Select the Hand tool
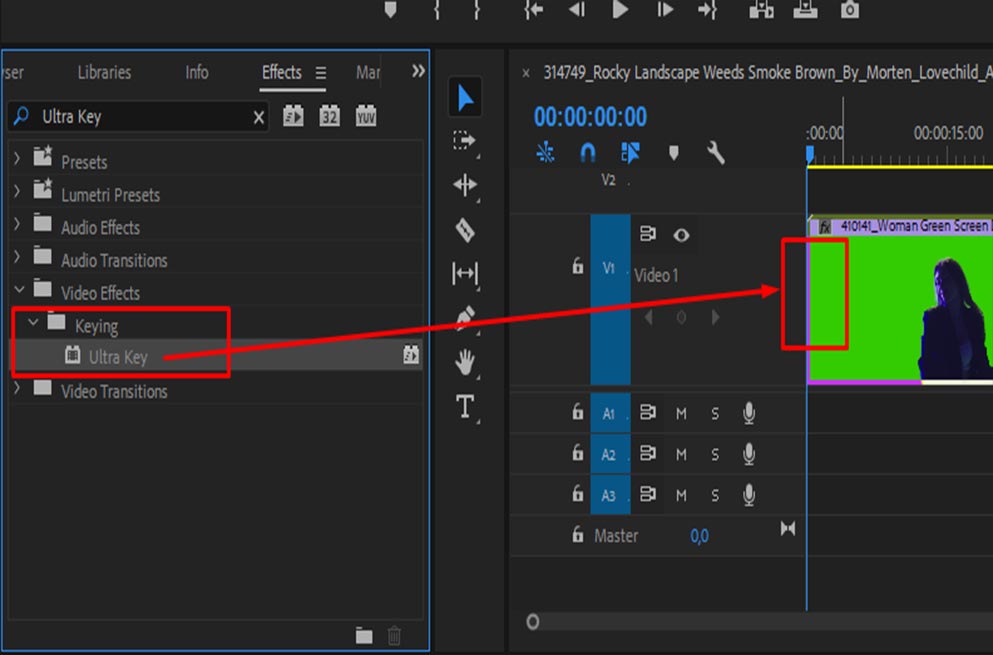Image resolution: width=993 pixels, height=655 pixels. click(x=465, y=362)
